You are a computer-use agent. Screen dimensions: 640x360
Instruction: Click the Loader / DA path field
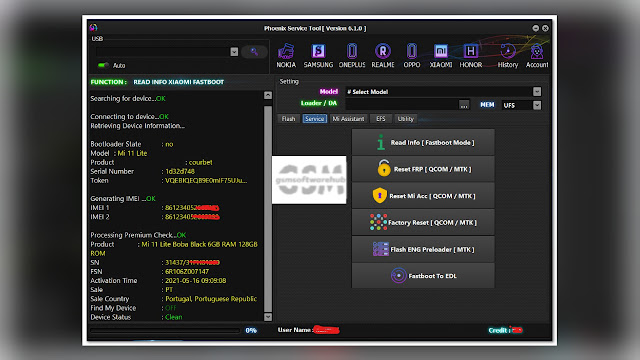pyautogui.click(x=402, y=105)
